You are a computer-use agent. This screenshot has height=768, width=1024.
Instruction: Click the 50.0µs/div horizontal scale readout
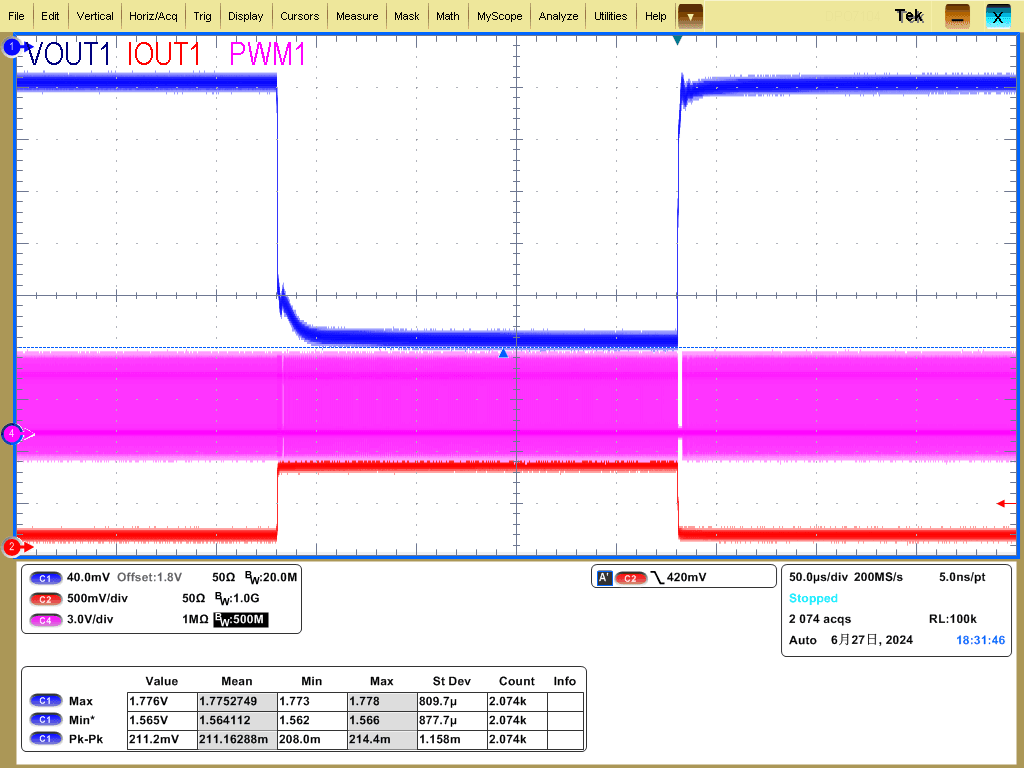coord(819,577)
